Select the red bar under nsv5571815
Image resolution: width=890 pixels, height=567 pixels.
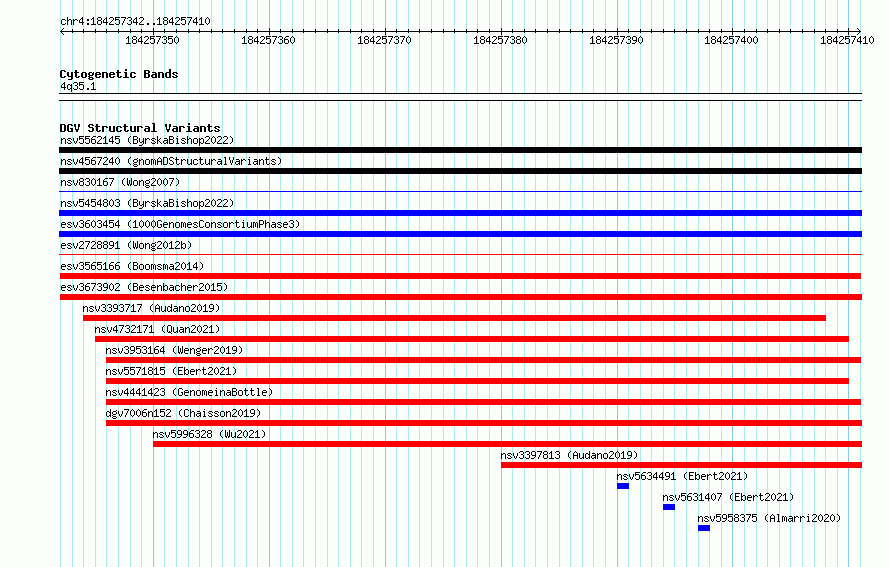[x=477, y=381]
